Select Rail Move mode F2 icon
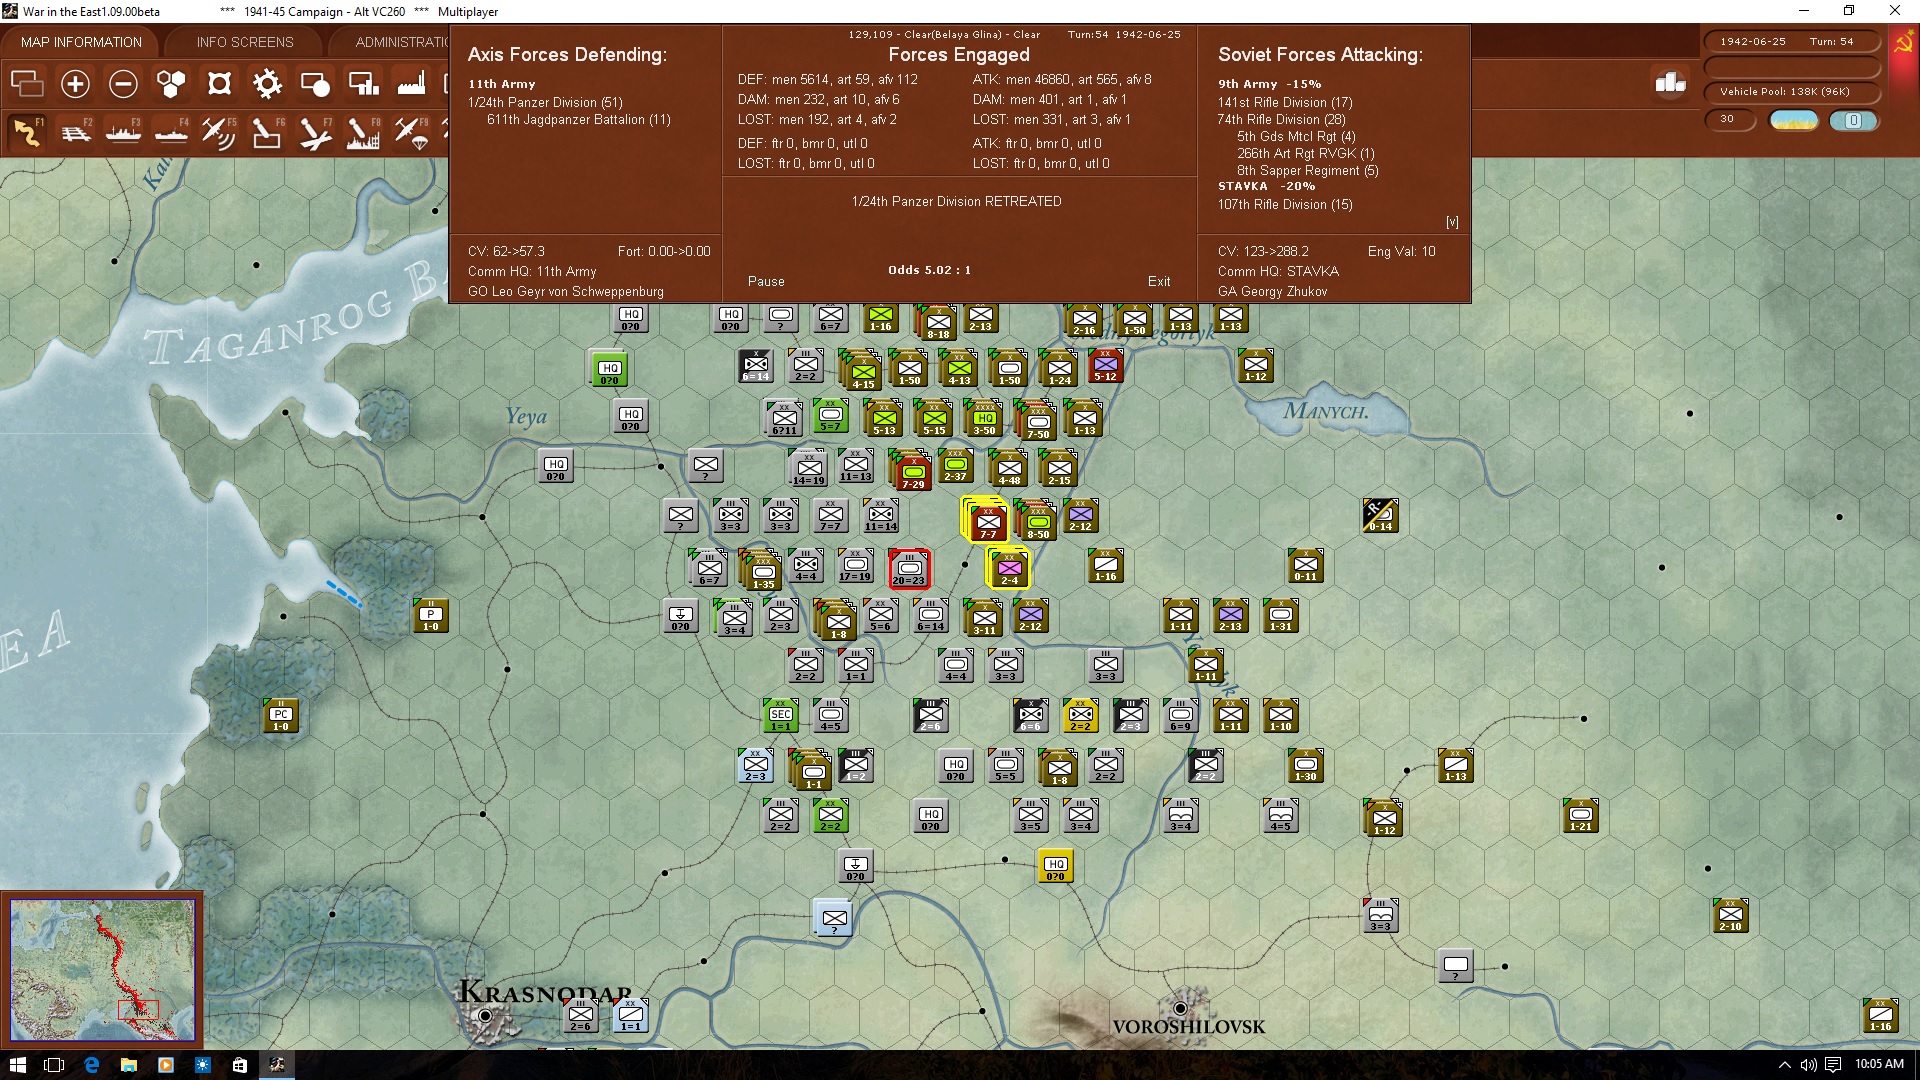Viewport: 1920px width, 1080px height. (x=75, y=133)
